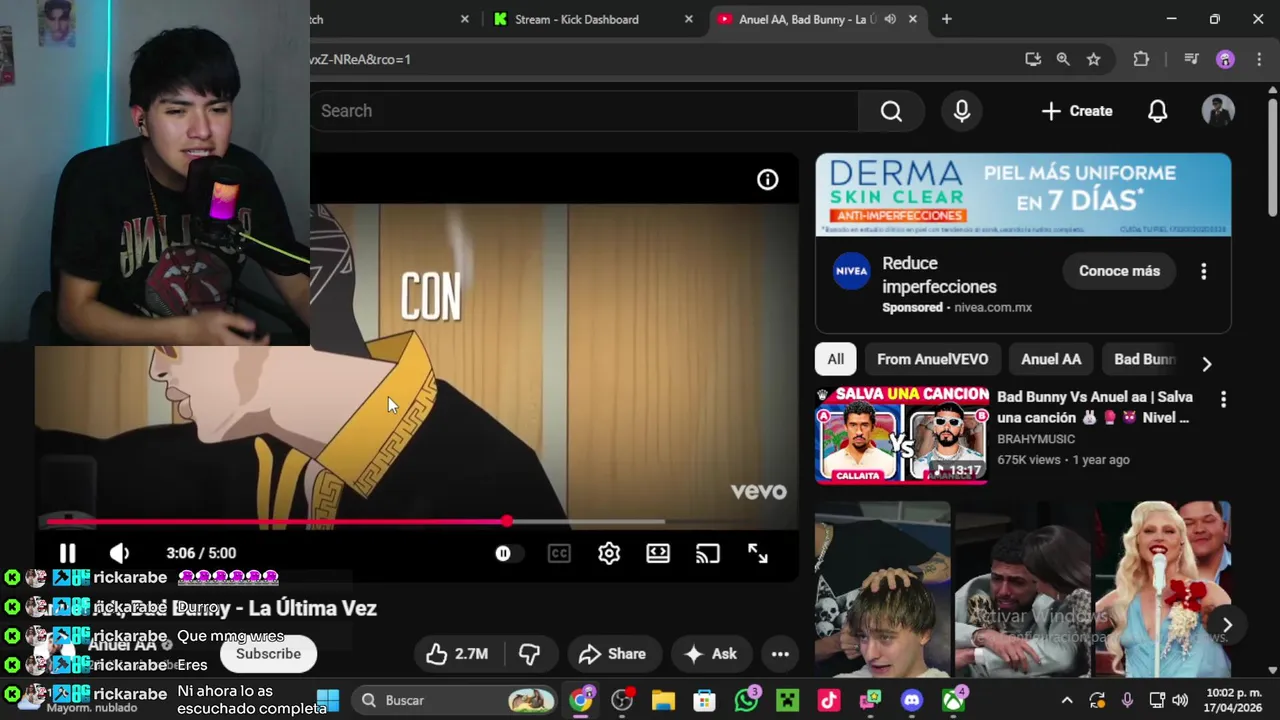1280x720 pixels.
Task: Bookmark this page with the star
Action: [1094, 59]
